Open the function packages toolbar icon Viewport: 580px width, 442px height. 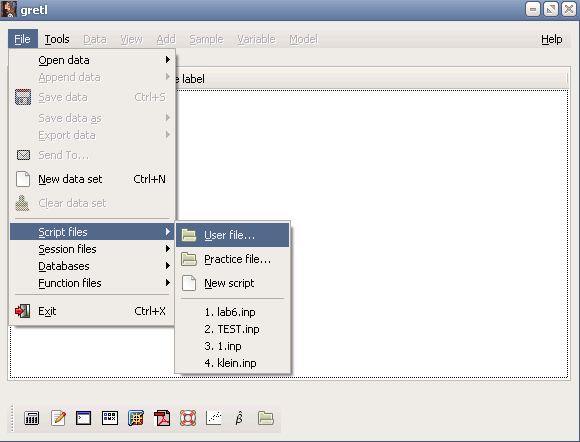[136, 418]
